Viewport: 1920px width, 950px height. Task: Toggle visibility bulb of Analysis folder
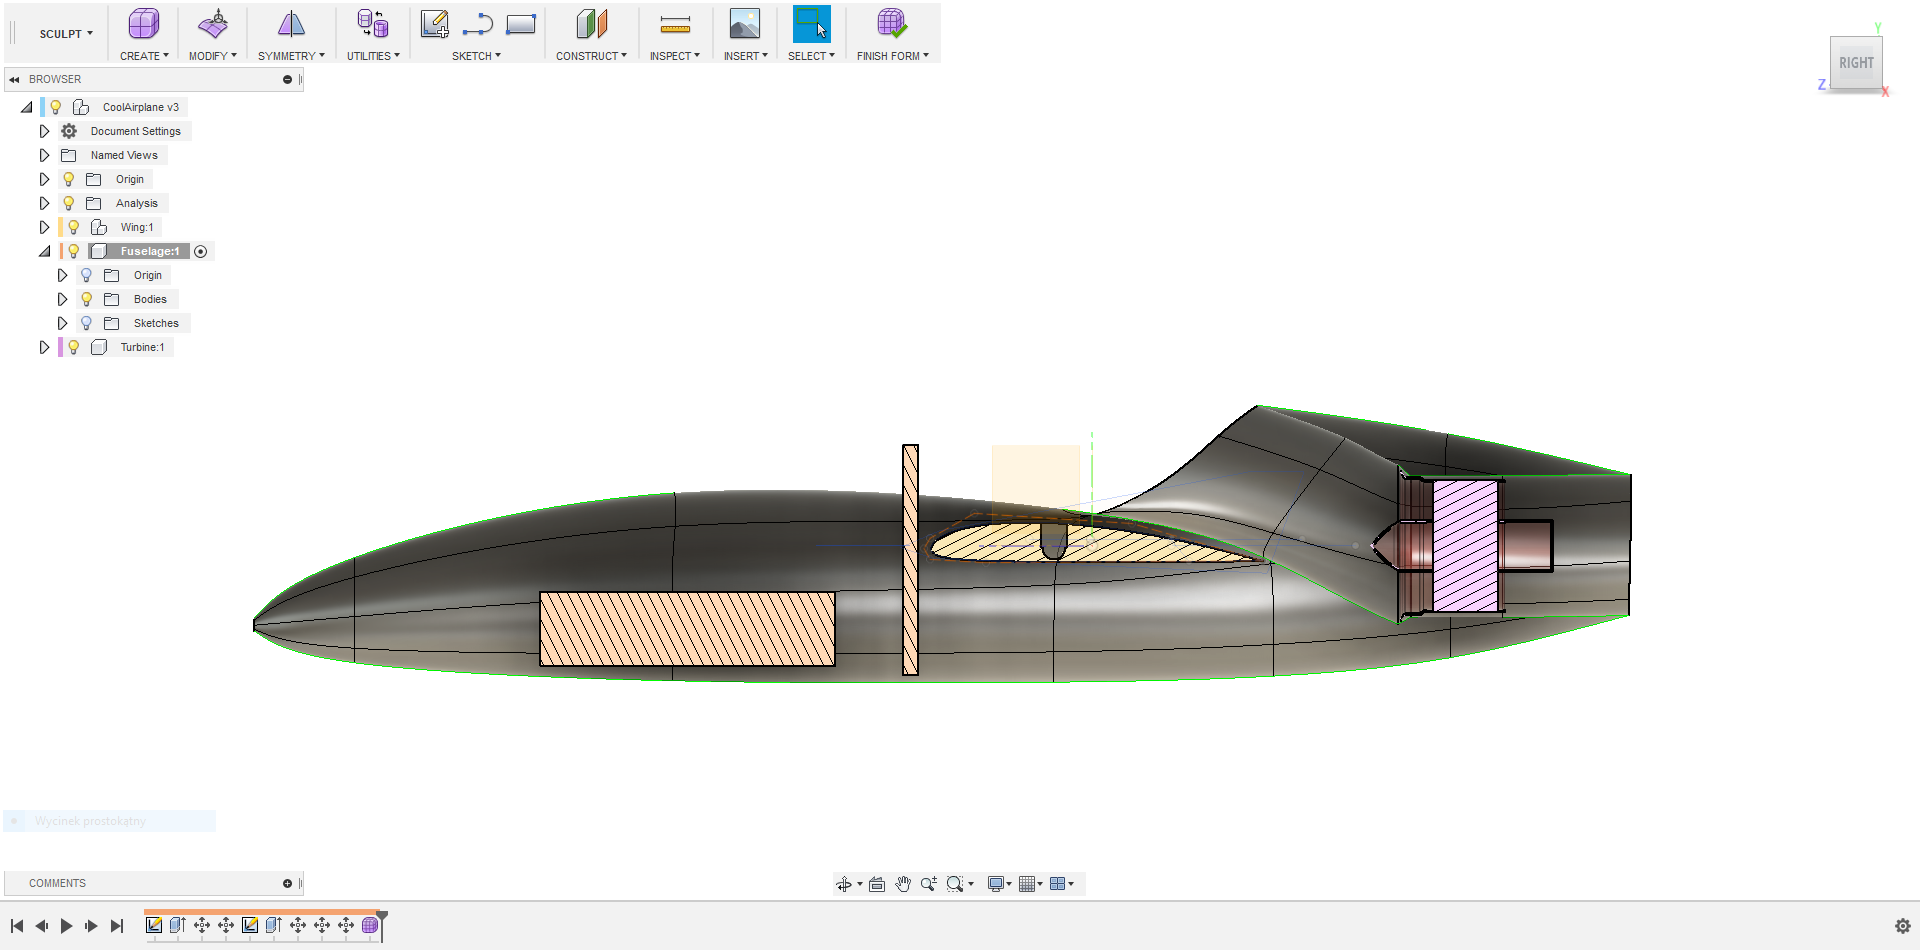(68, 203)
